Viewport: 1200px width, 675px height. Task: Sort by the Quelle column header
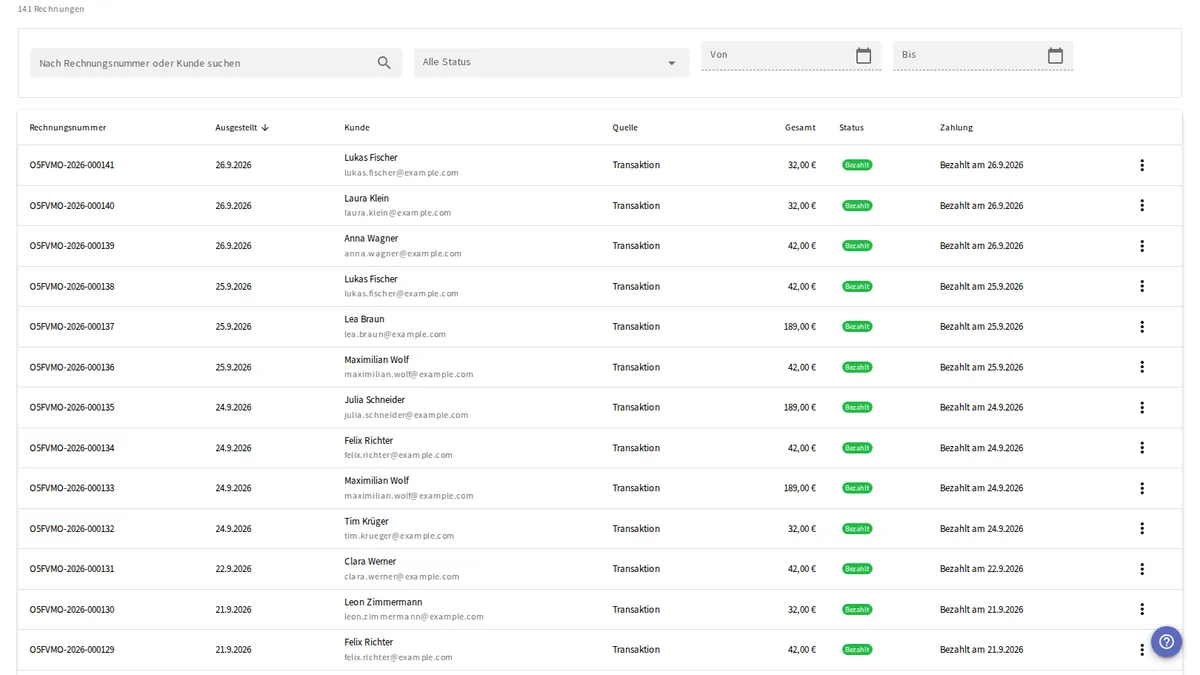coord(625,128)
